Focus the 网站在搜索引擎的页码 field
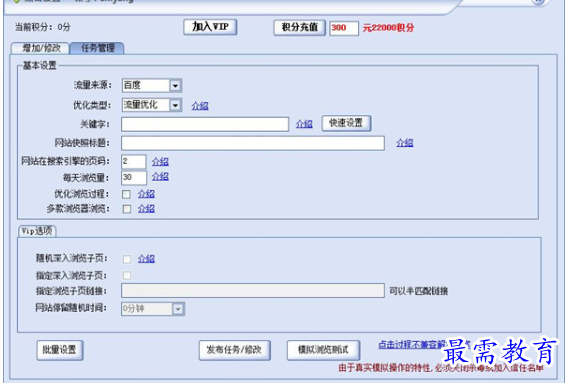This screenshot has width=565, height=383. [134, 161]
